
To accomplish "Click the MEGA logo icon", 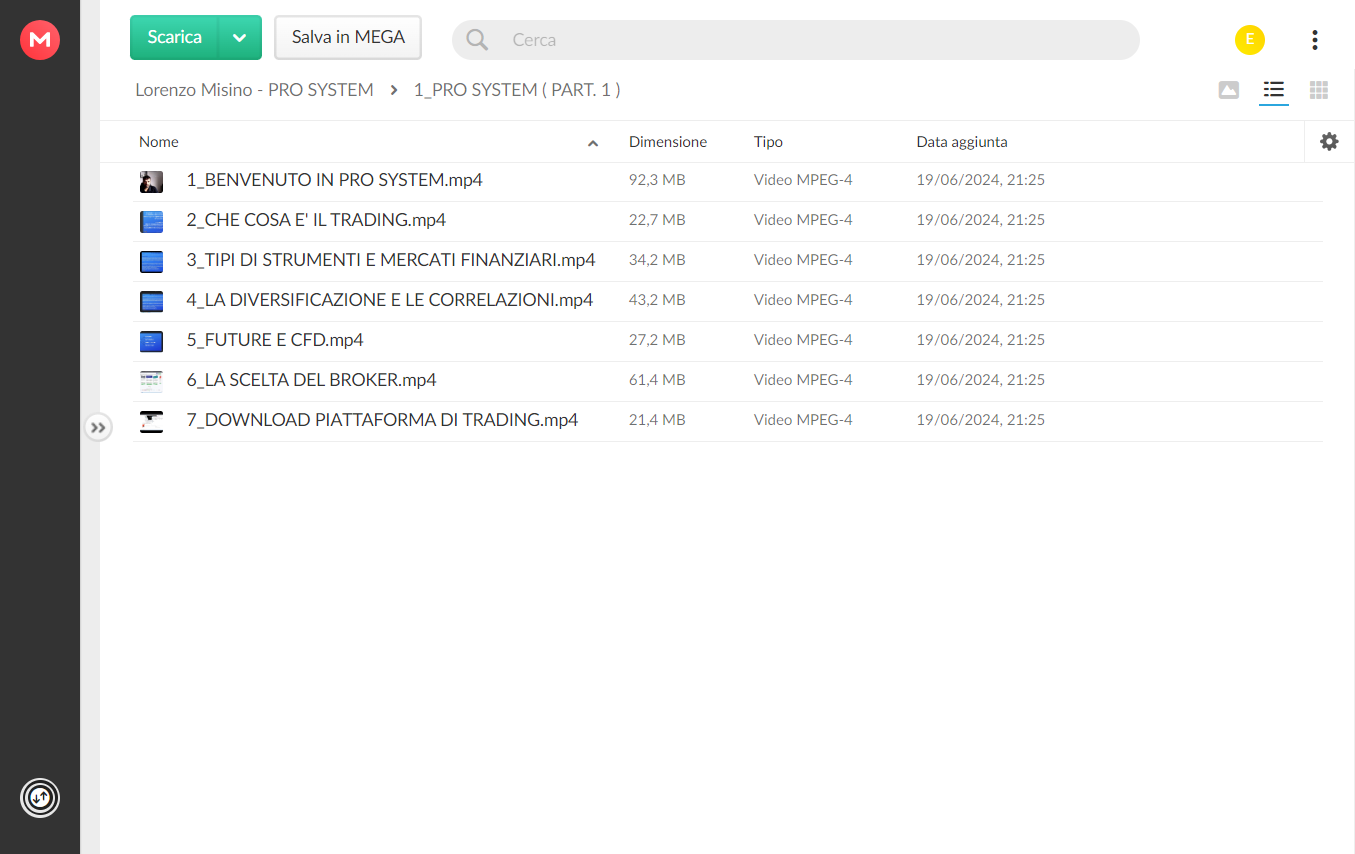I will tap(40, 40).
